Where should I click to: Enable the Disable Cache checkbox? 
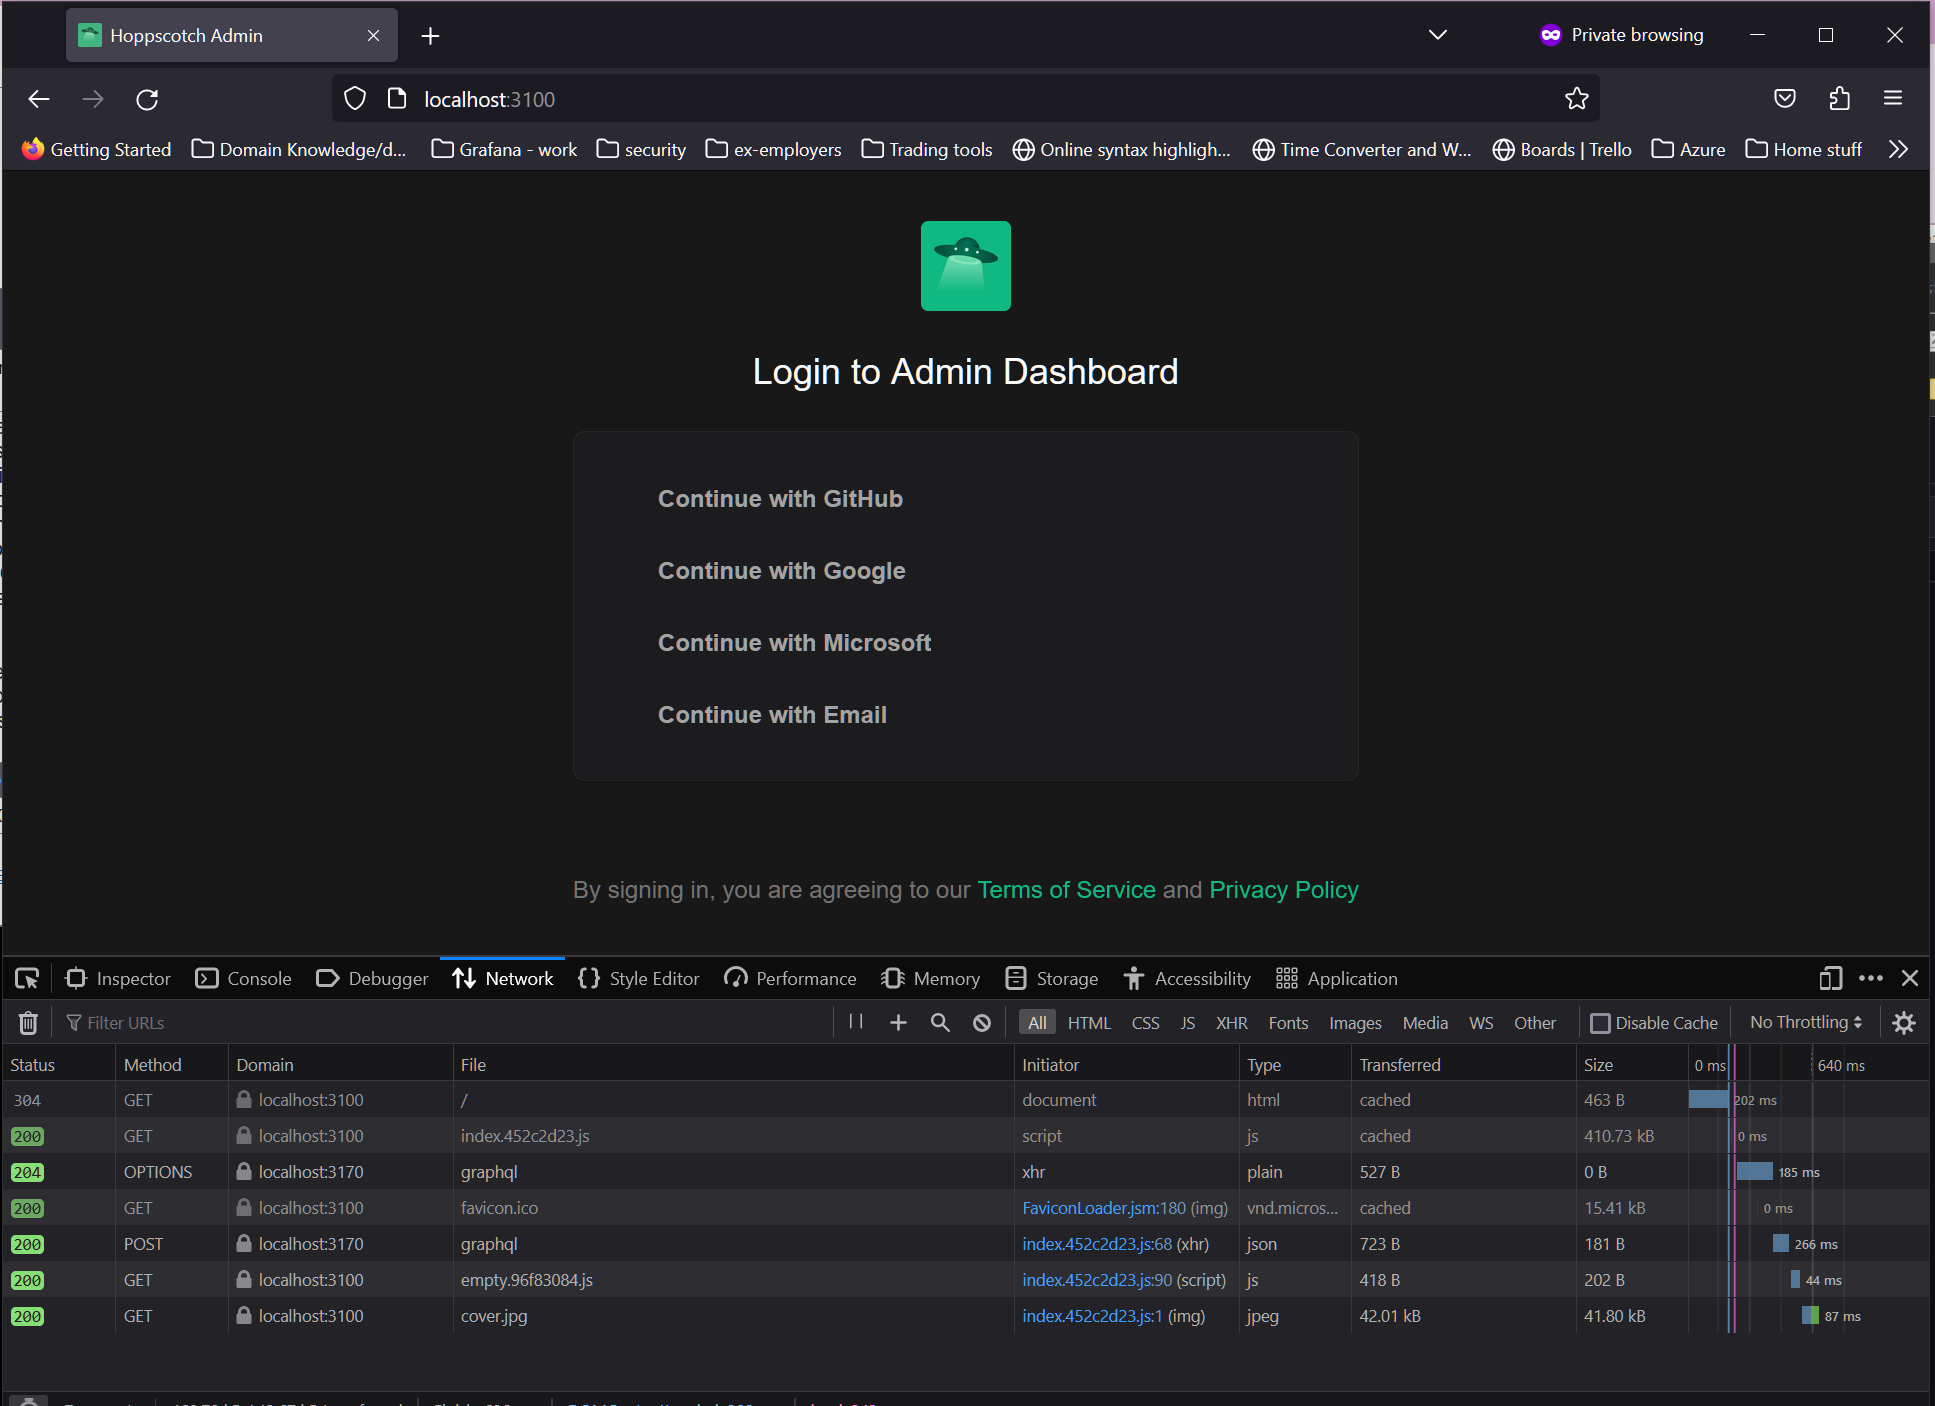click(x=1601, y=1022)
